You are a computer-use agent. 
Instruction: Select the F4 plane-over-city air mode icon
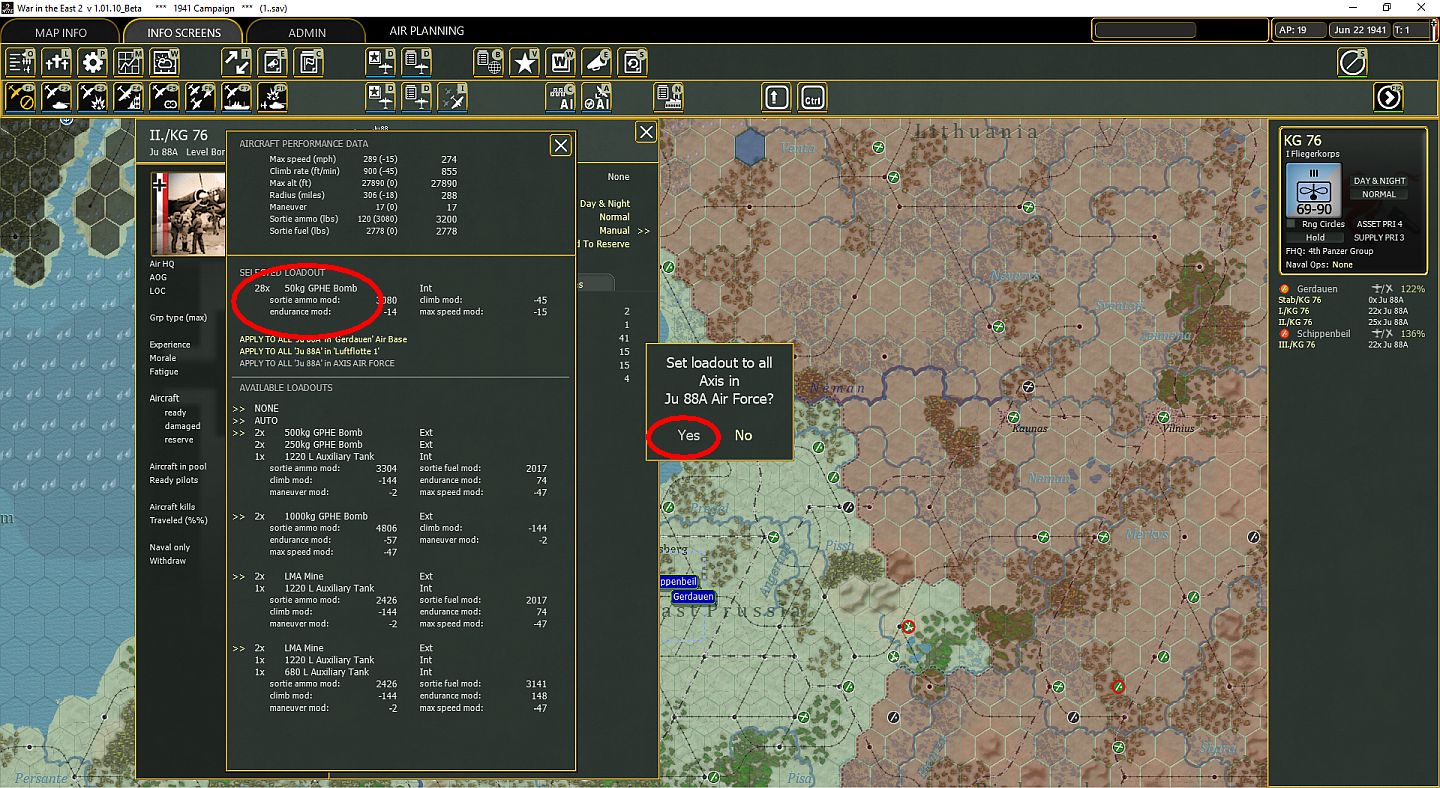click(x=129, y=97)
